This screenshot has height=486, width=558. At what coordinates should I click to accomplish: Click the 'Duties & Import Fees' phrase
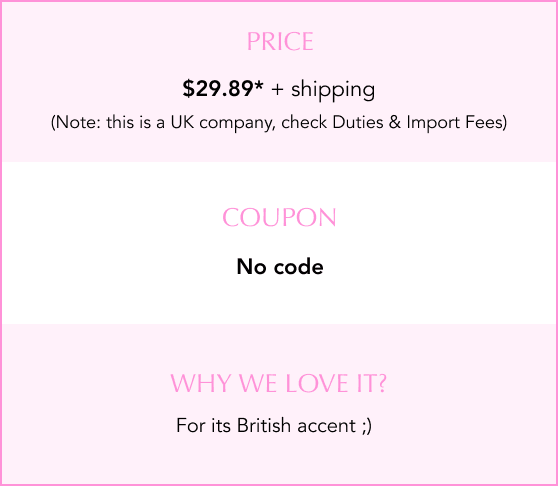pos(420,123)
